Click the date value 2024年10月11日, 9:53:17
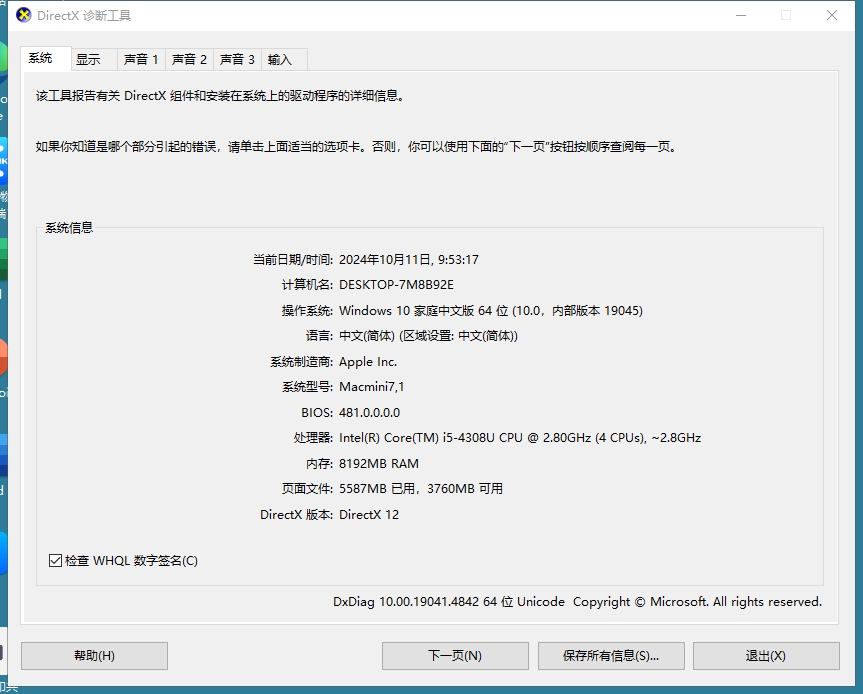 (x=408, y=259)
